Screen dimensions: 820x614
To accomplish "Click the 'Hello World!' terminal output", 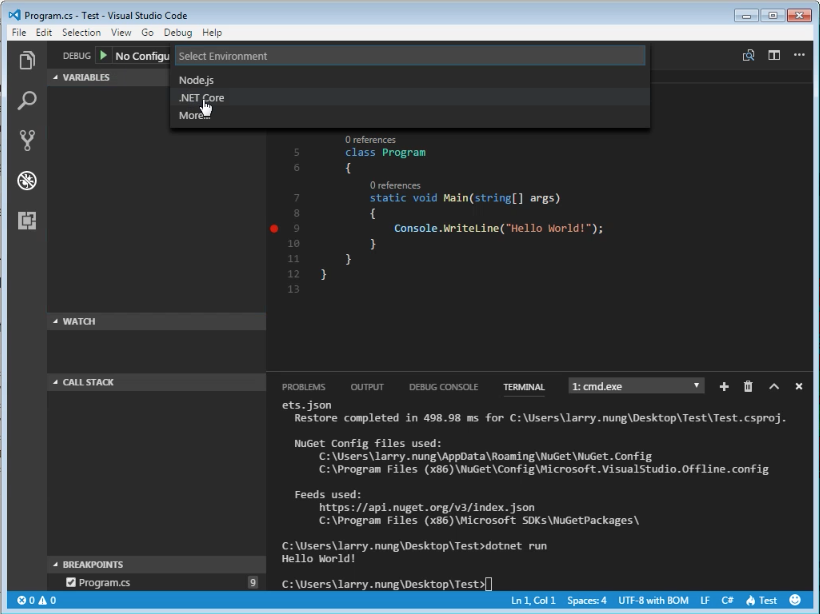I will click(x=318, y=559).
